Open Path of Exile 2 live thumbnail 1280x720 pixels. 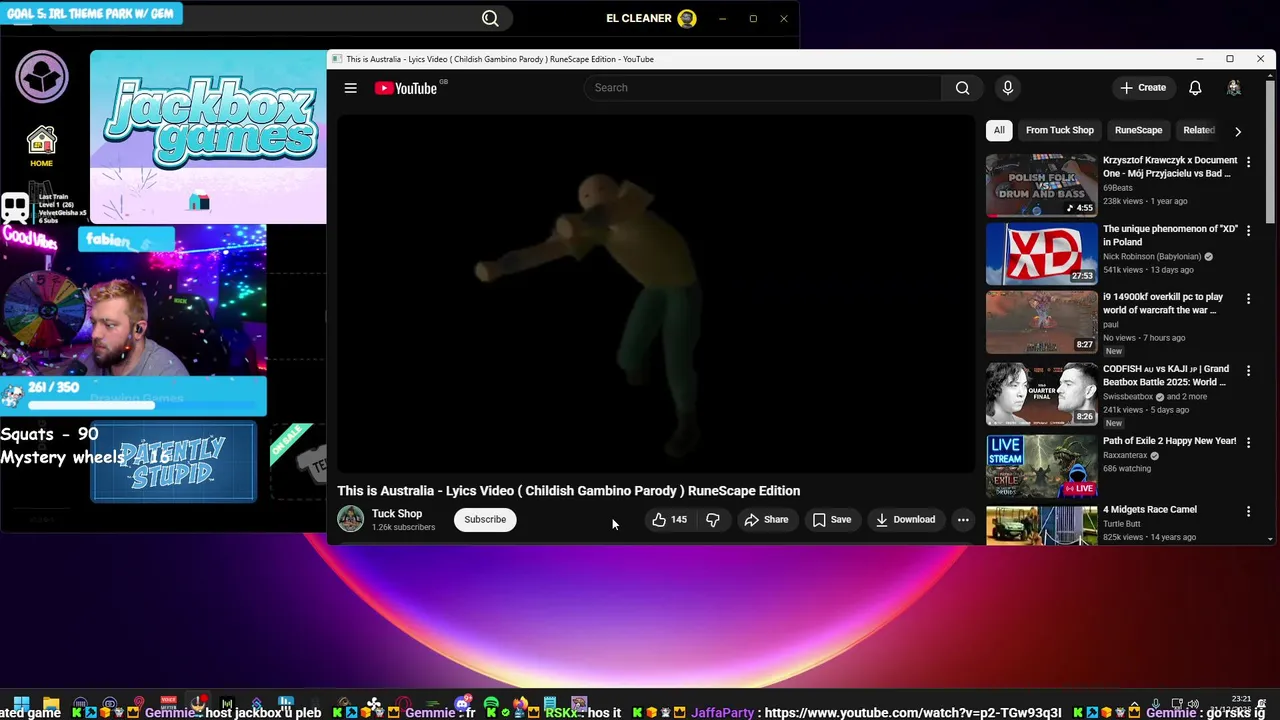1041,466
